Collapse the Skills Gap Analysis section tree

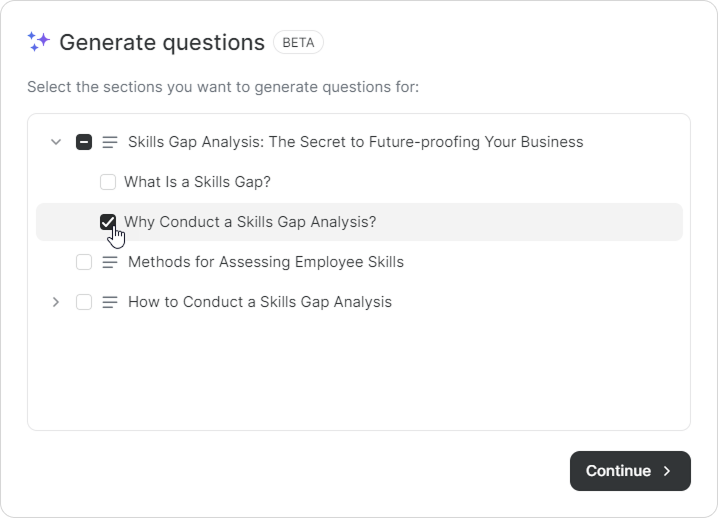click(56, 142)
